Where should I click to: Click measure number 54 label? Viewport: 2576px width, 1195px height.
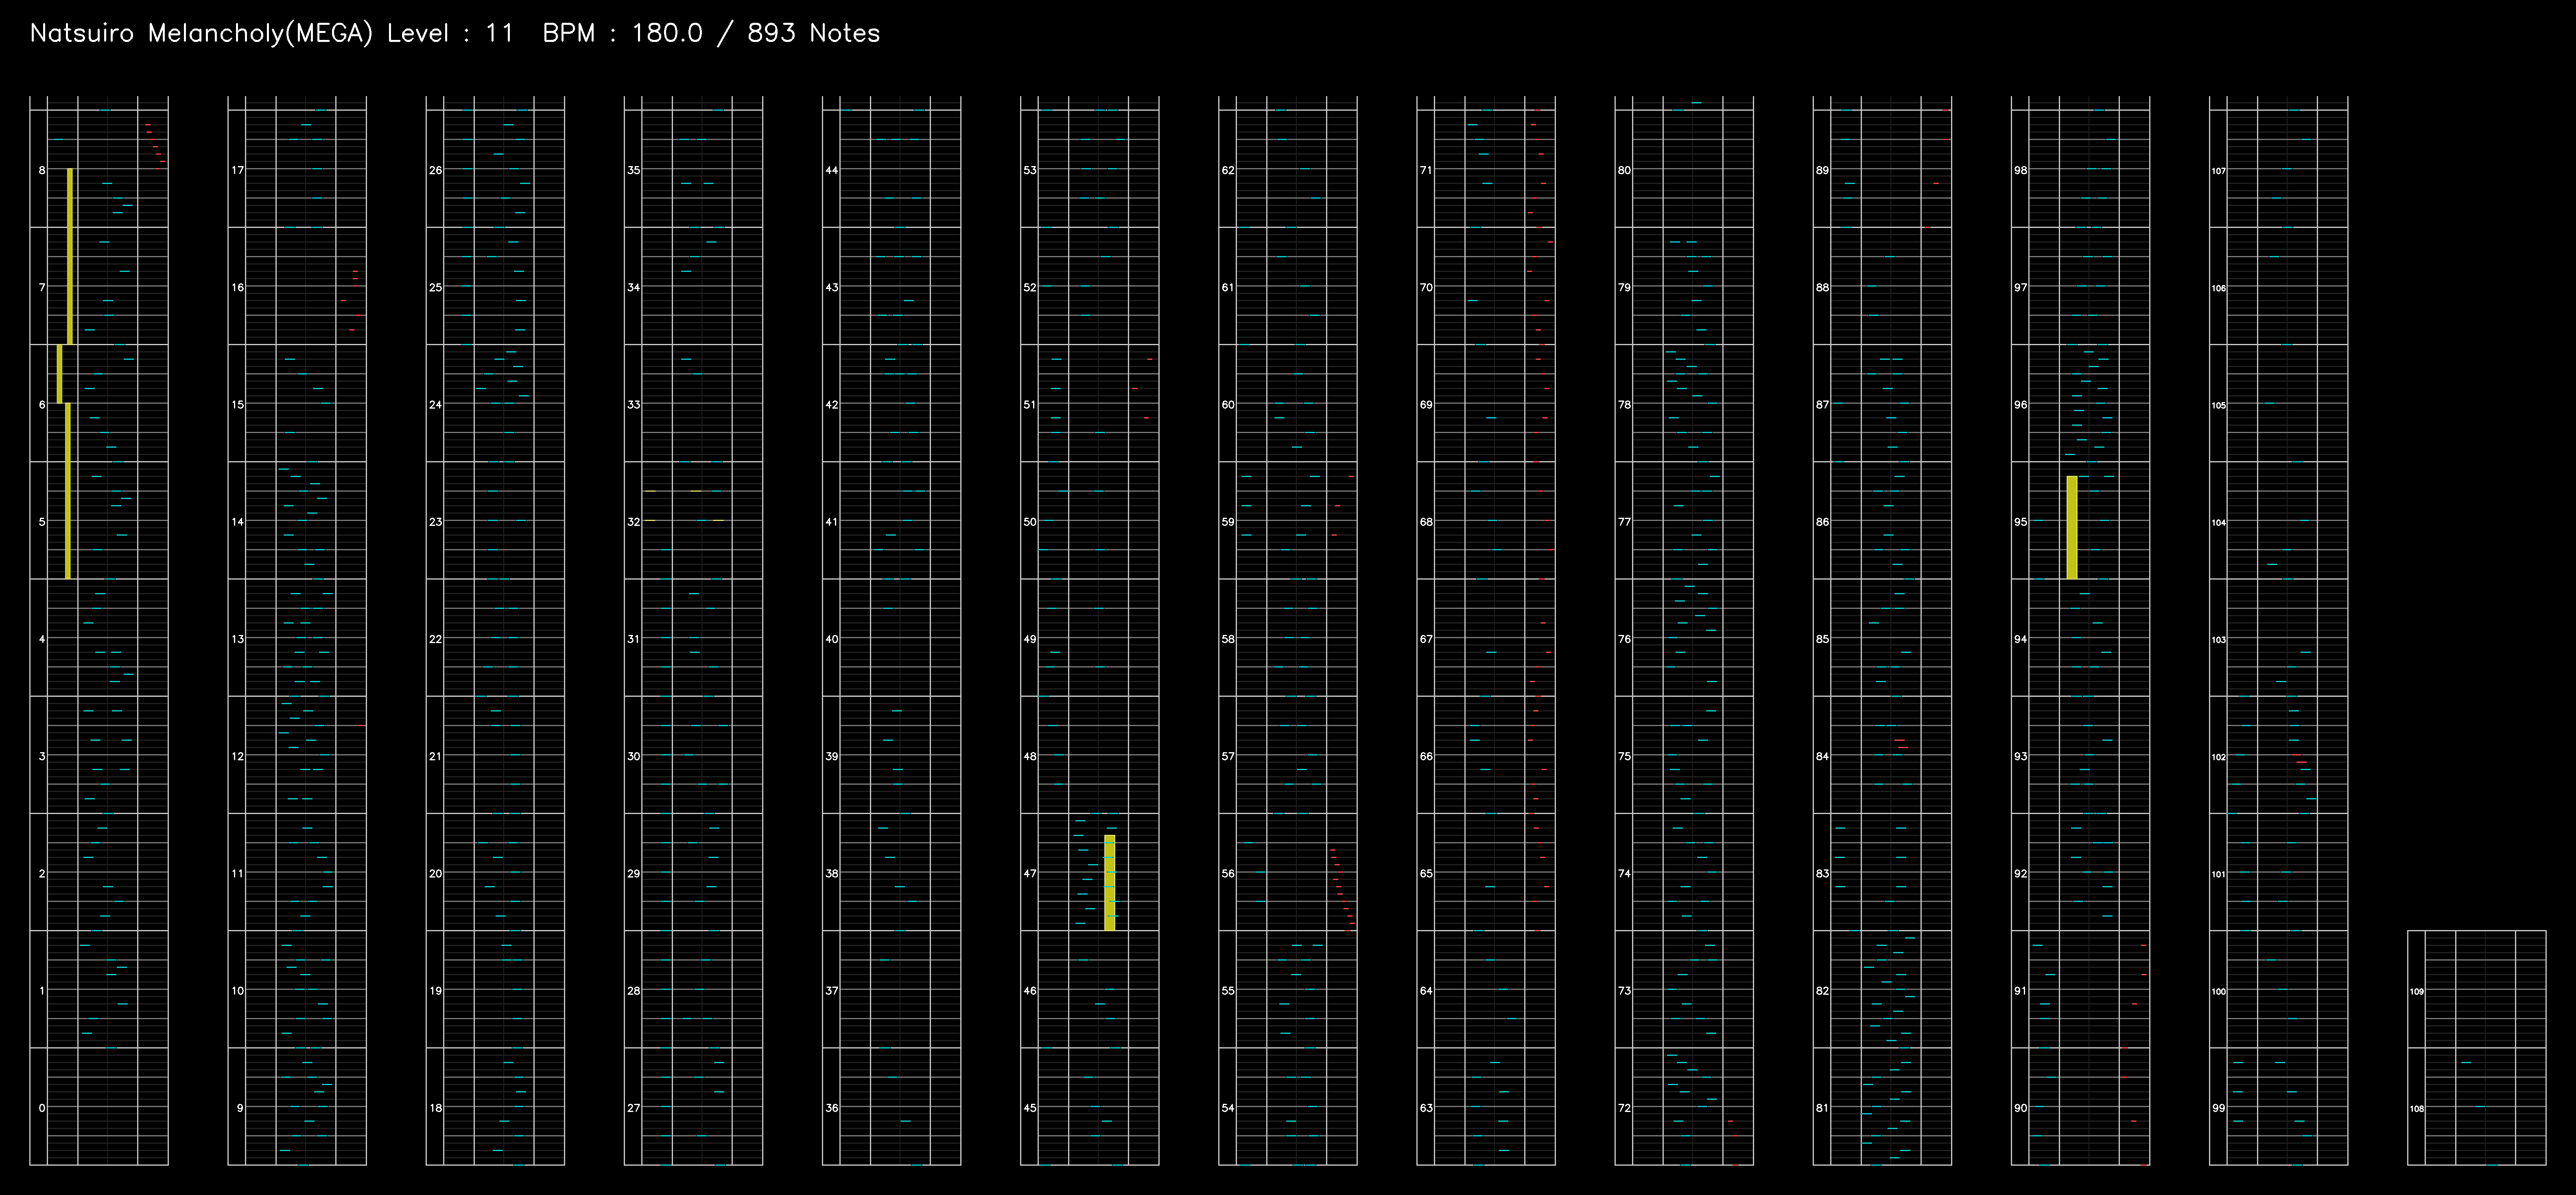coord(1228,1108)
